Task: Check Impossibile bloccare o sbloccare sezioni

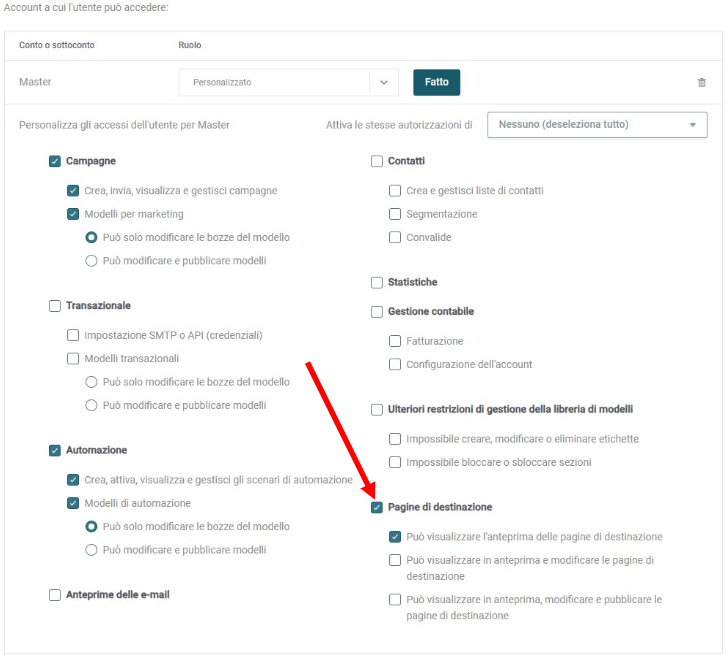Action: click(x=395, y=462)
